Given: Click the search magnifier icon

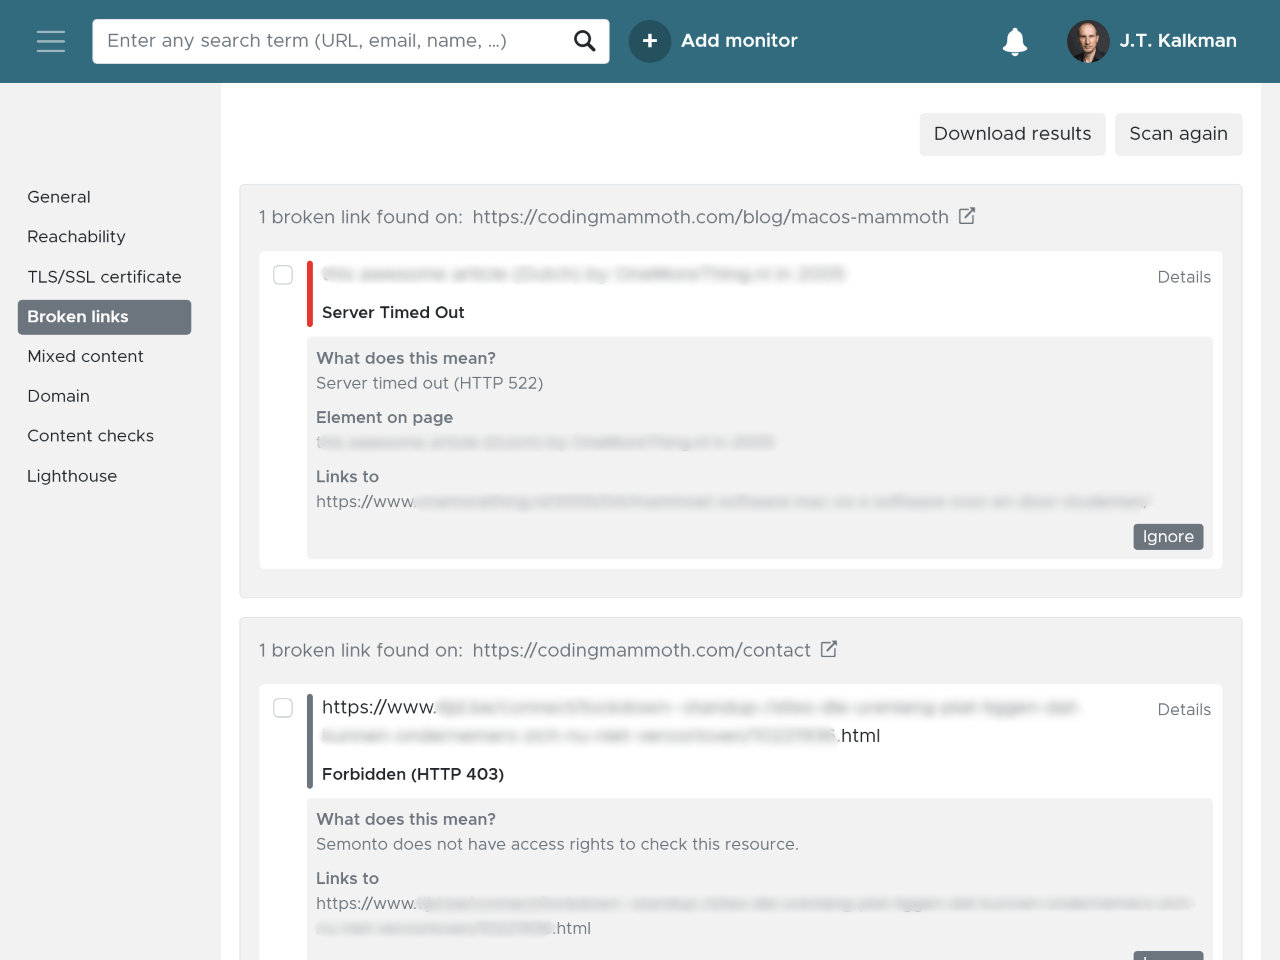Looking at the screenshot, I should [585, 41].
